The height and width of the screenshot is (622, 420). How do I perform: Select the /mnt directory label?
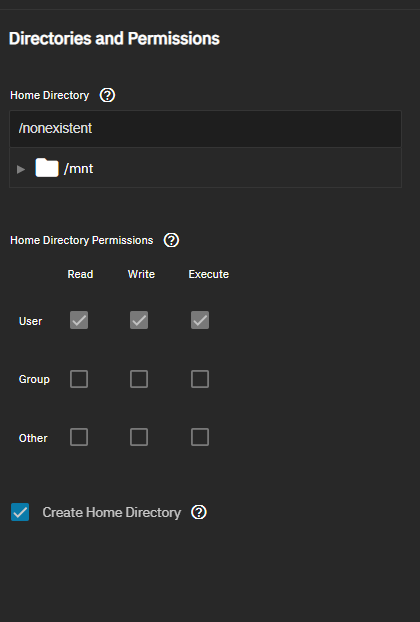click(79, 169)
